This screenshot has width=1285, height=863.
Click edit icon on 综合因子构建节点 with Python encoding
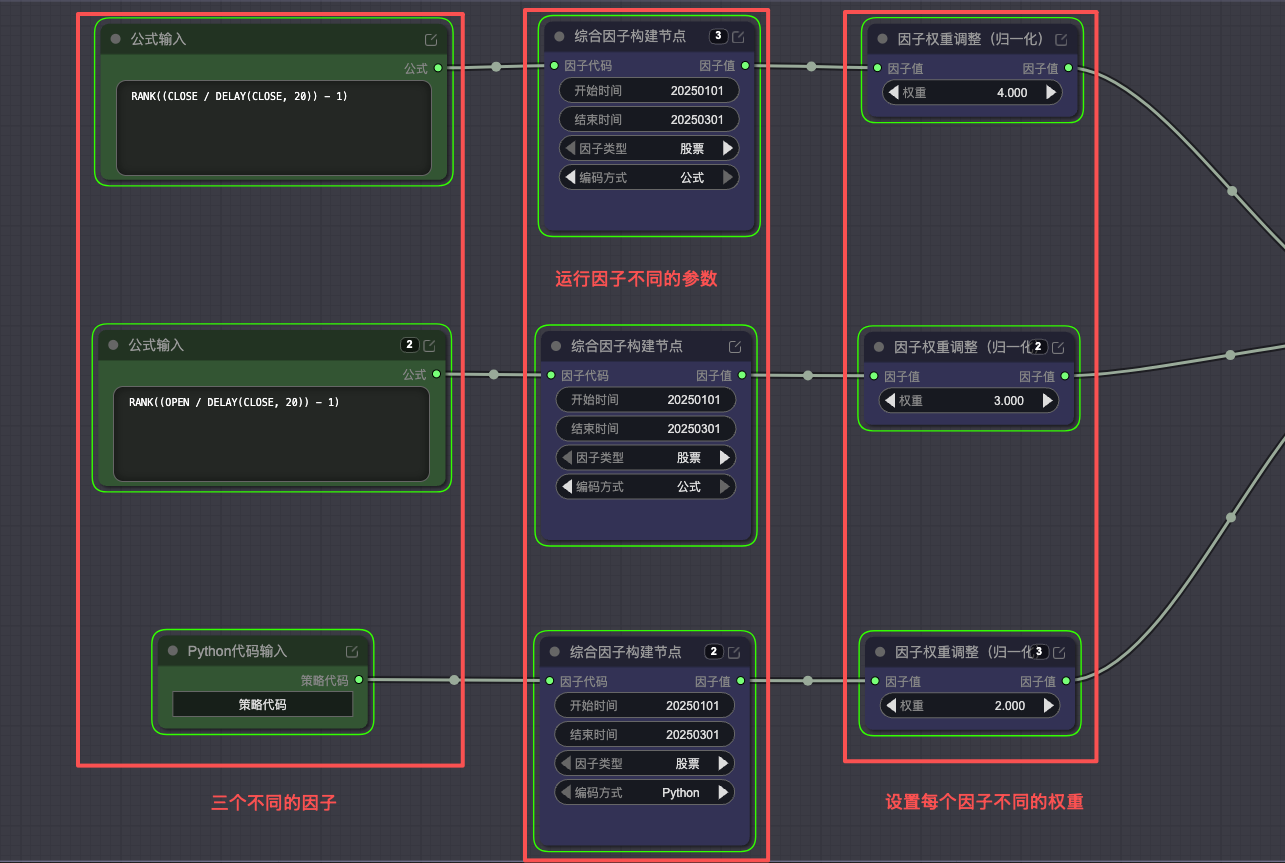734,652
